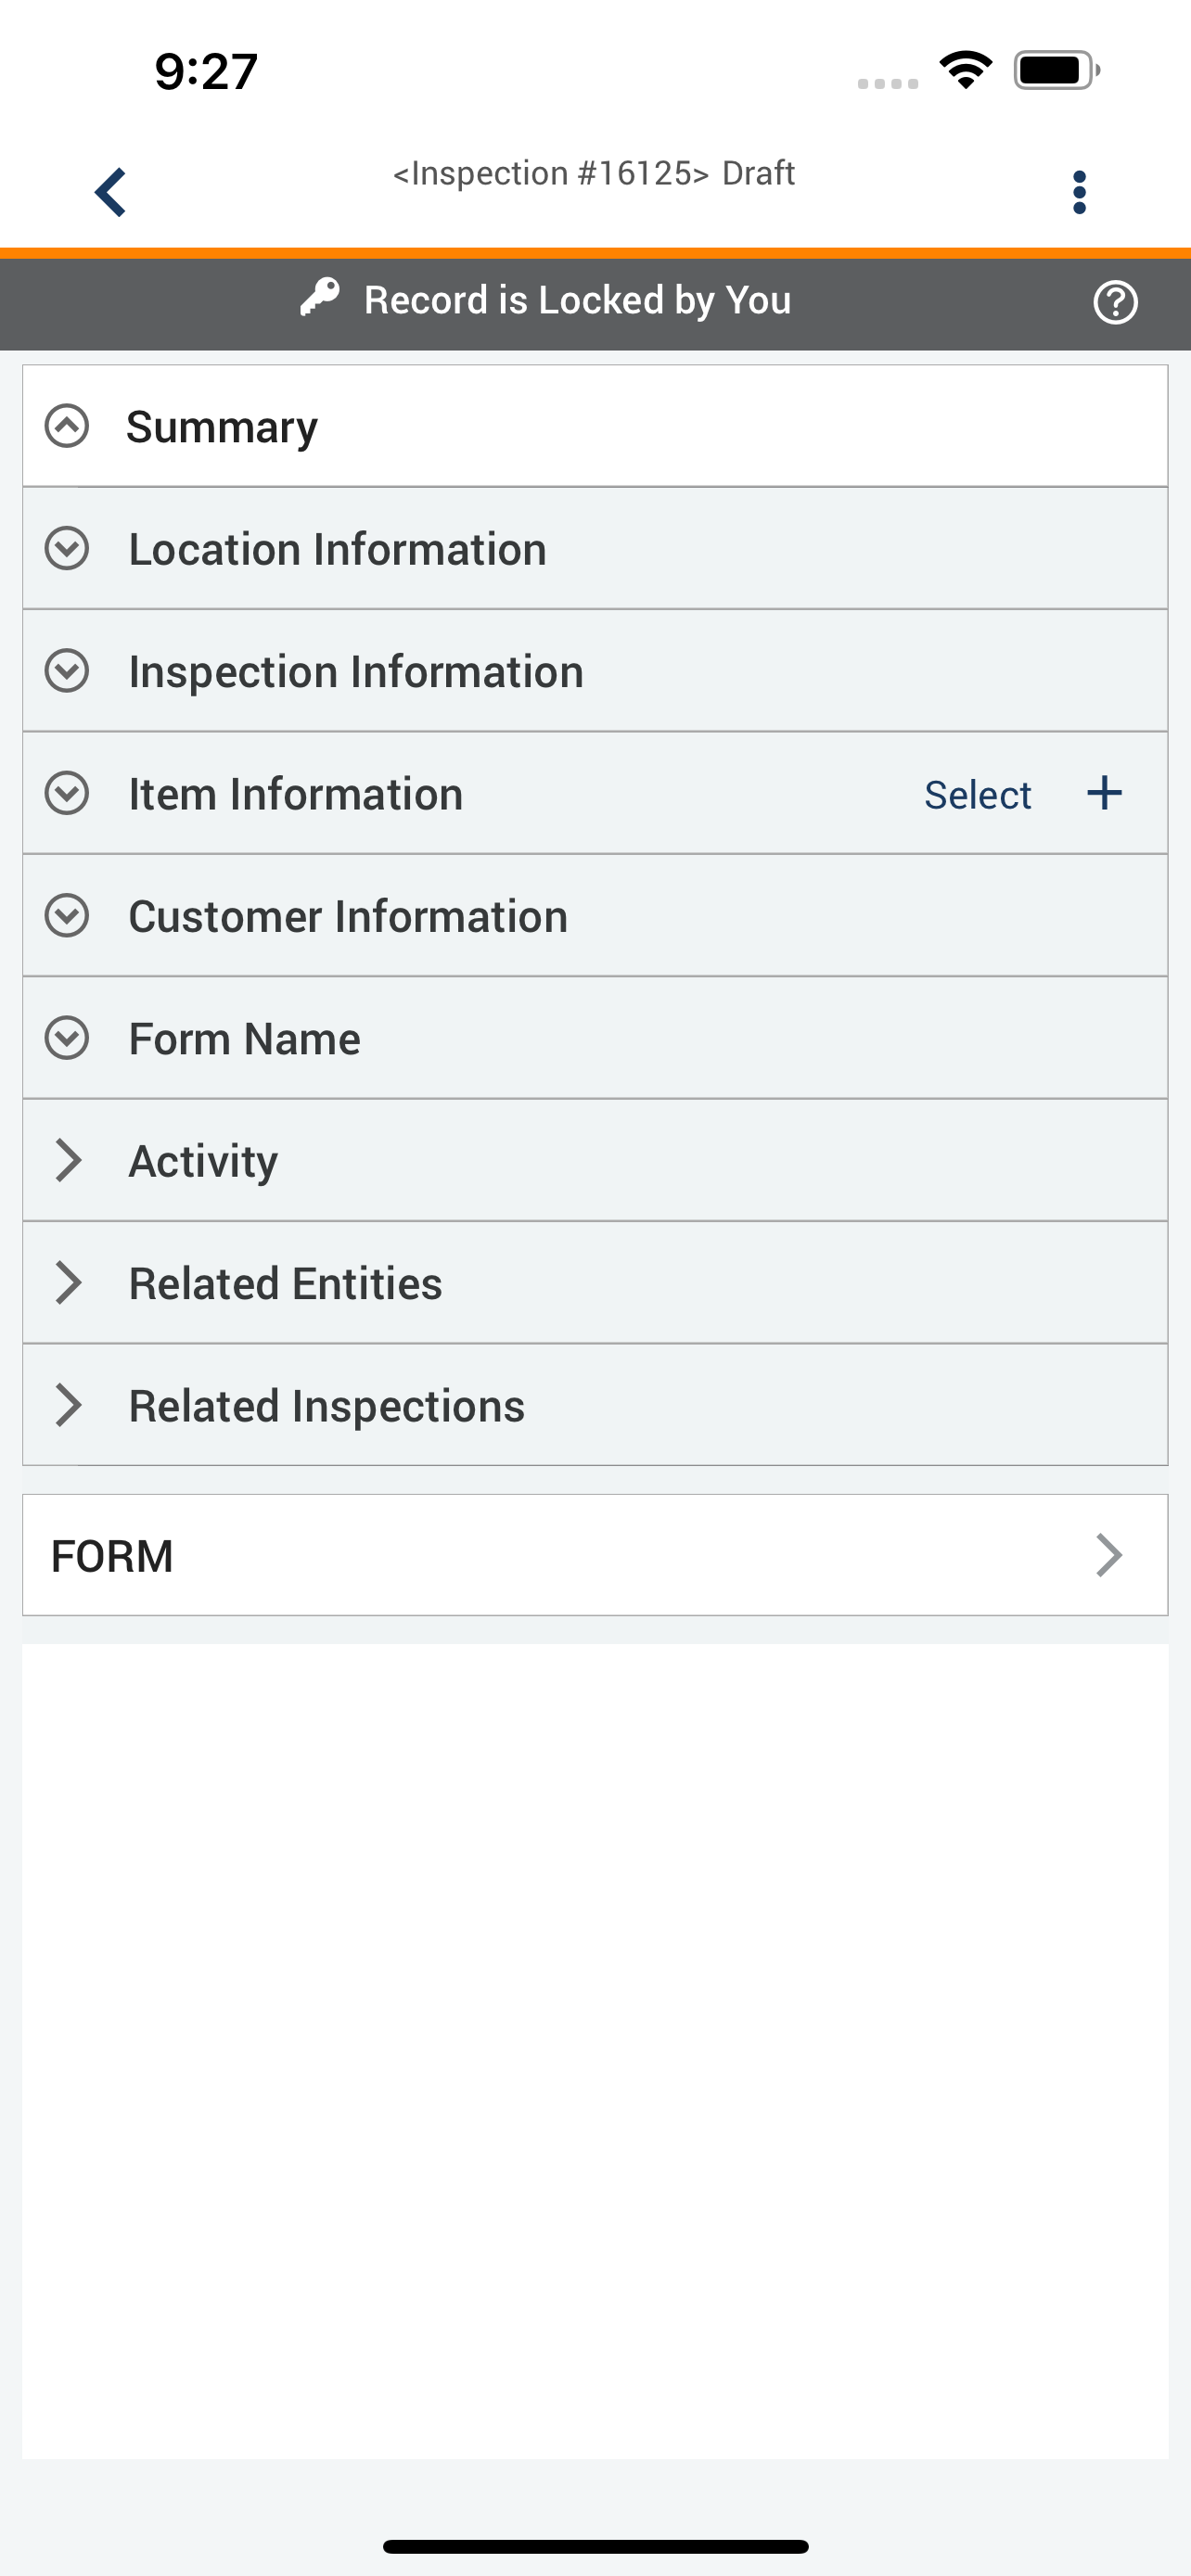Open the three-dot overflow menu
Viewport: 1191px width, 2576px height.
pyautogui.click(x=1078, y=192)
